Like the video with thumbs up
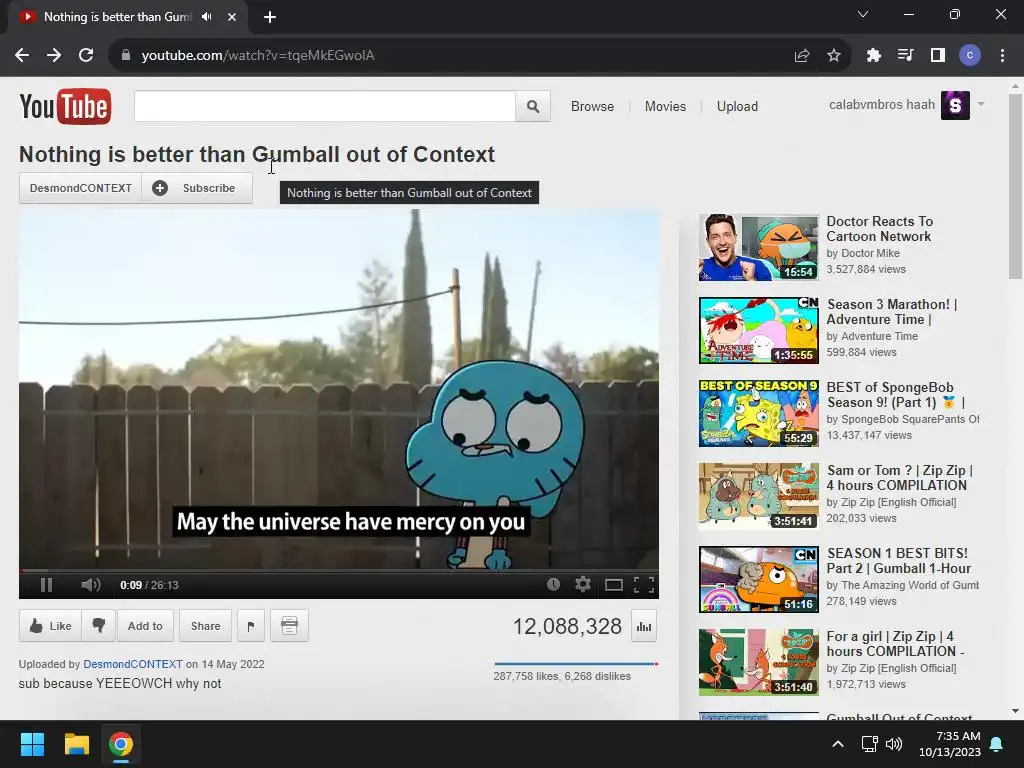This screenshot has width=1024, height=768. point(50,626)
